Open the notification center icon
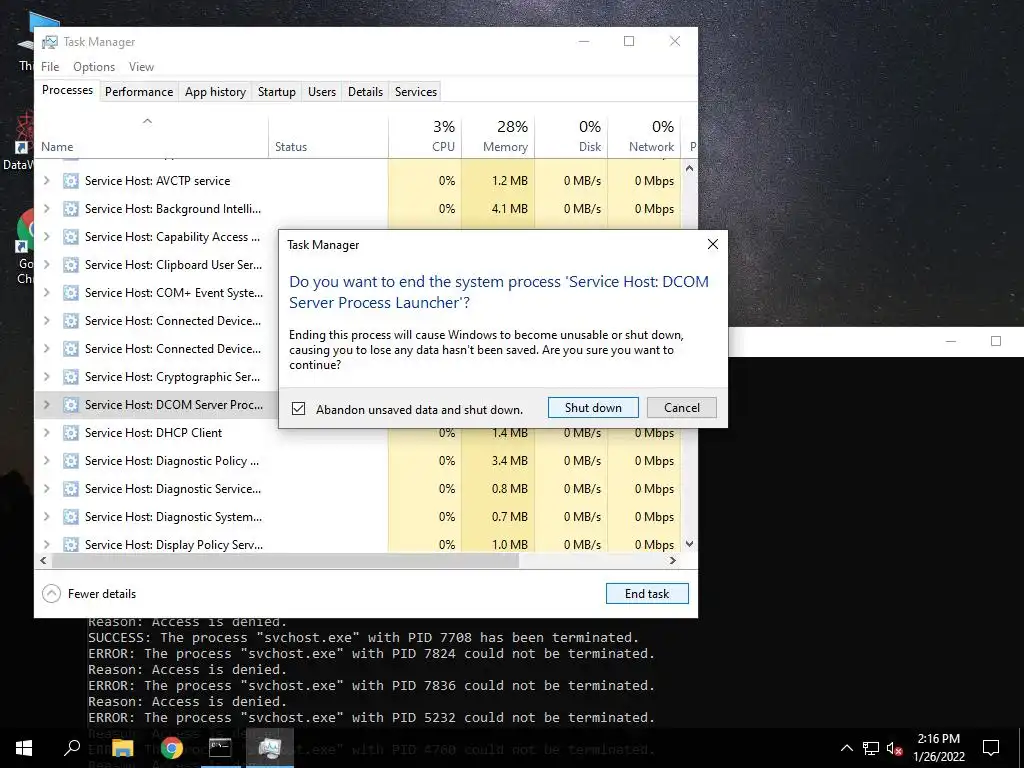The width and height of the screenshot is (1024, 768). pos(991,748)
